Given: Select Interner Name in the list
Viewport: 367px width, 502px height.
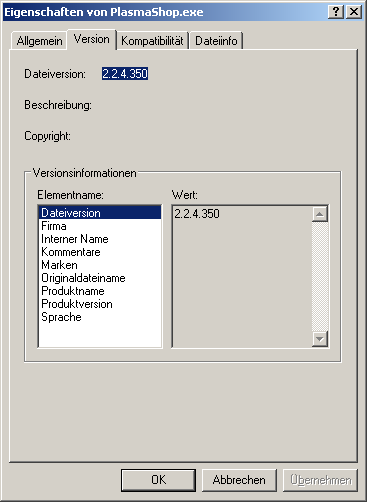Looking at the screenshot, I should tap(100, 239).
